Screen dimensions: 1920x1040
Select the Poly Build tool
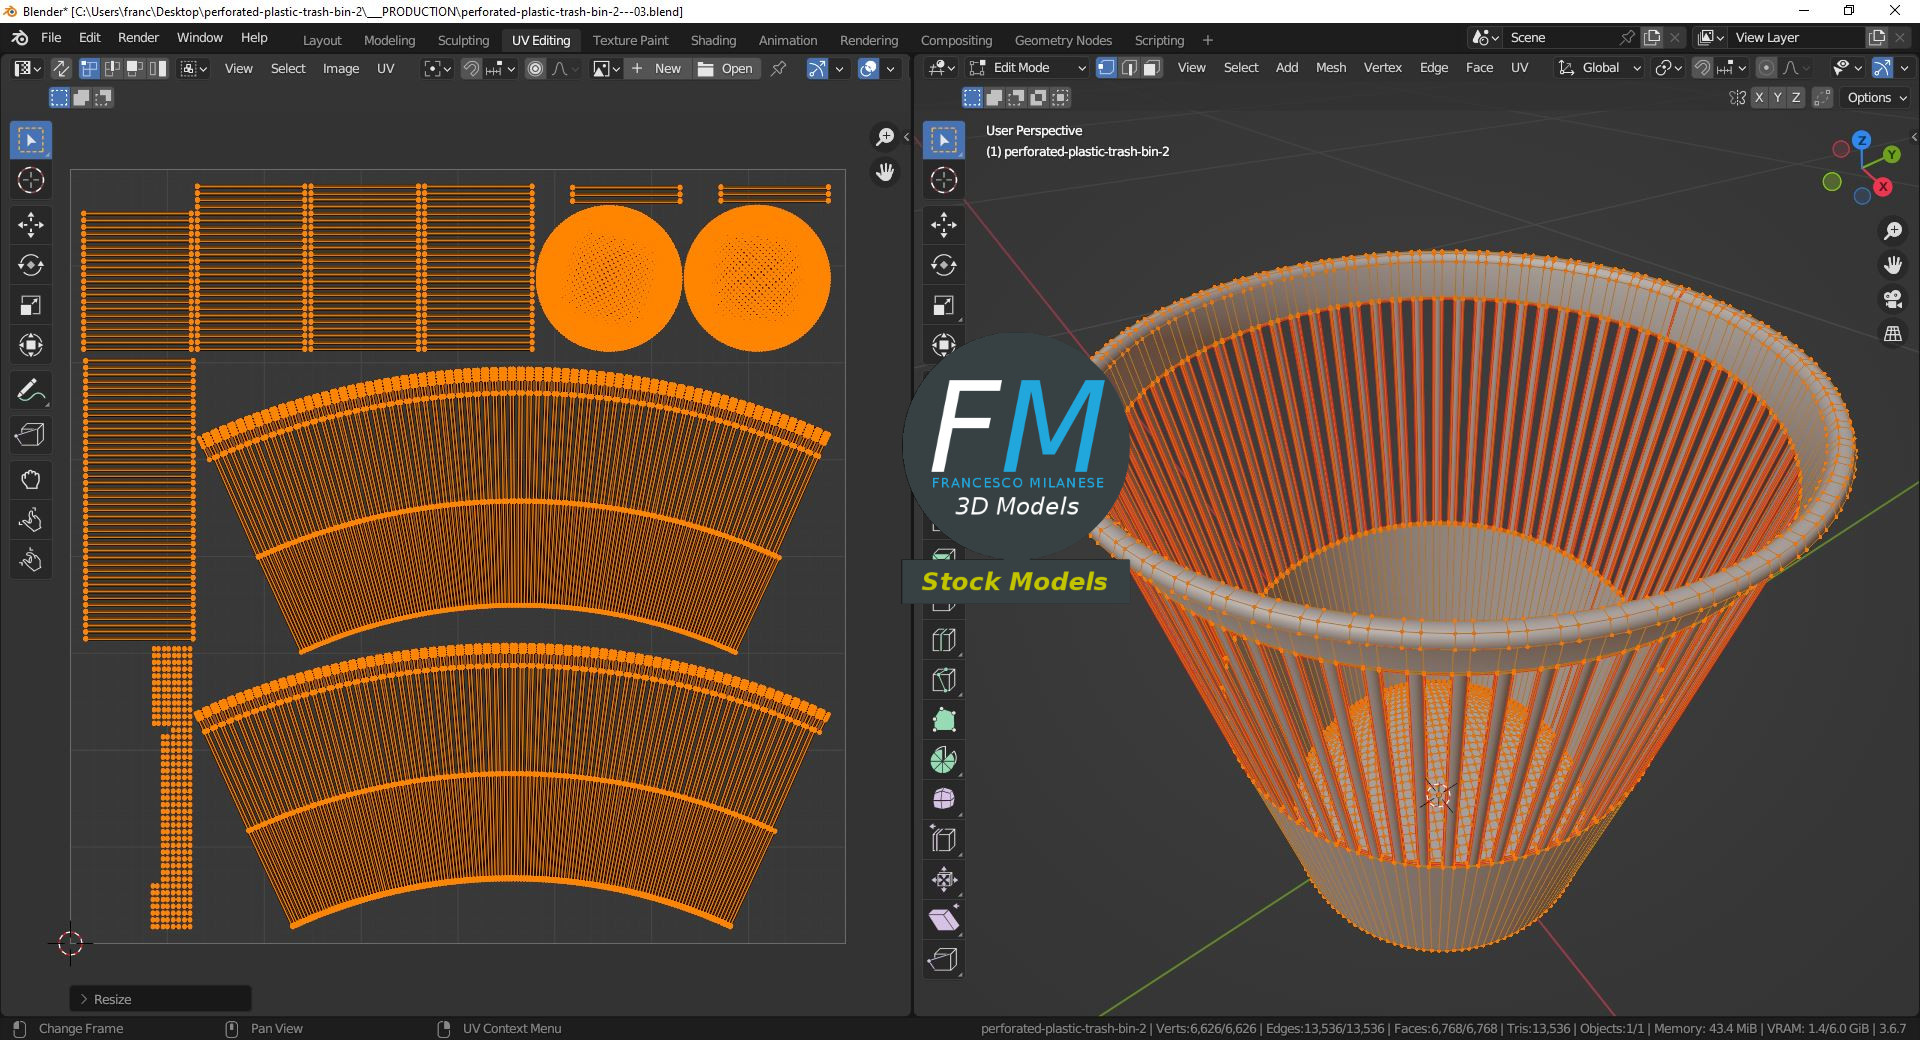point(944,720)
